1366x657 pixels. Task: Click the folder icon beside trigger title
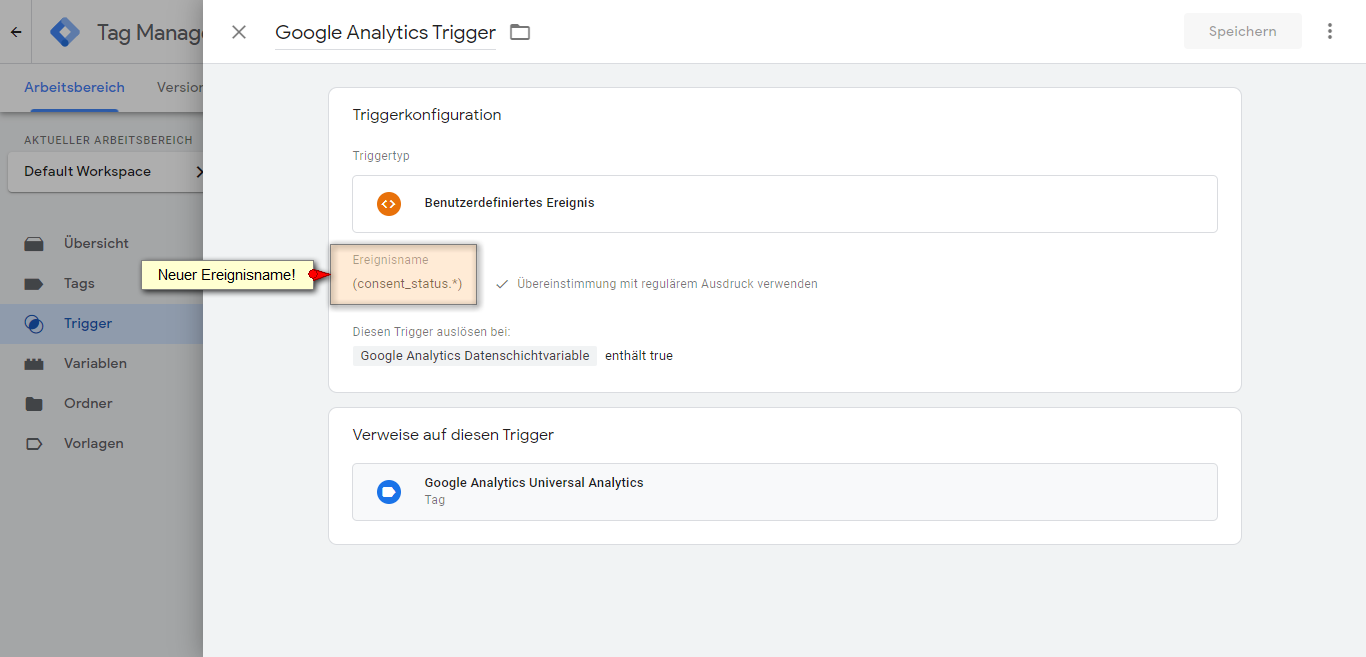pos(520,32)
